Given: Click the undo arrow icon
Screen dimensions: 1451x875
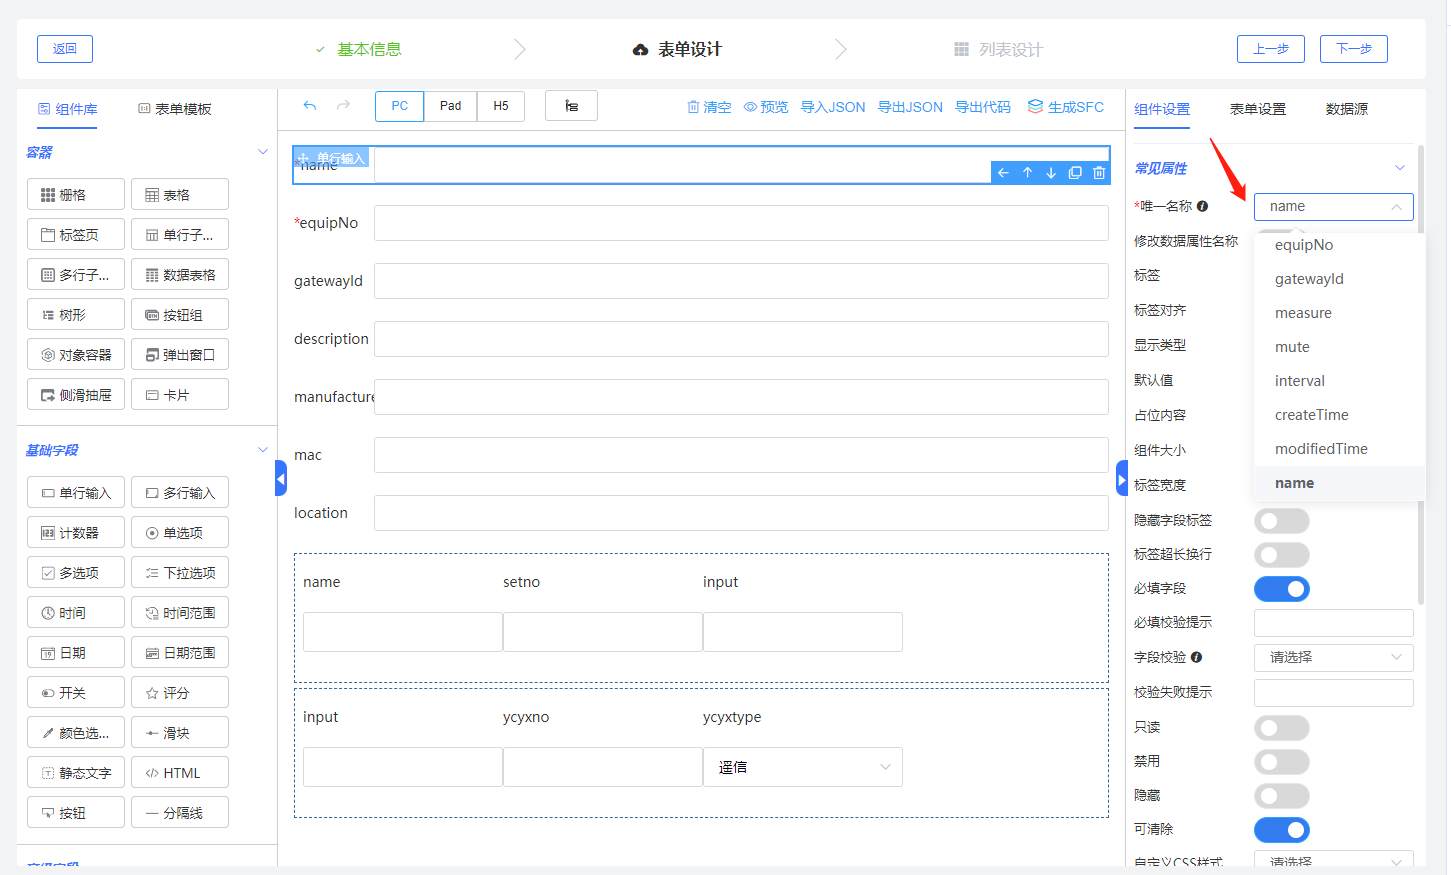Looking at the screenshot, I should point(310,106).
